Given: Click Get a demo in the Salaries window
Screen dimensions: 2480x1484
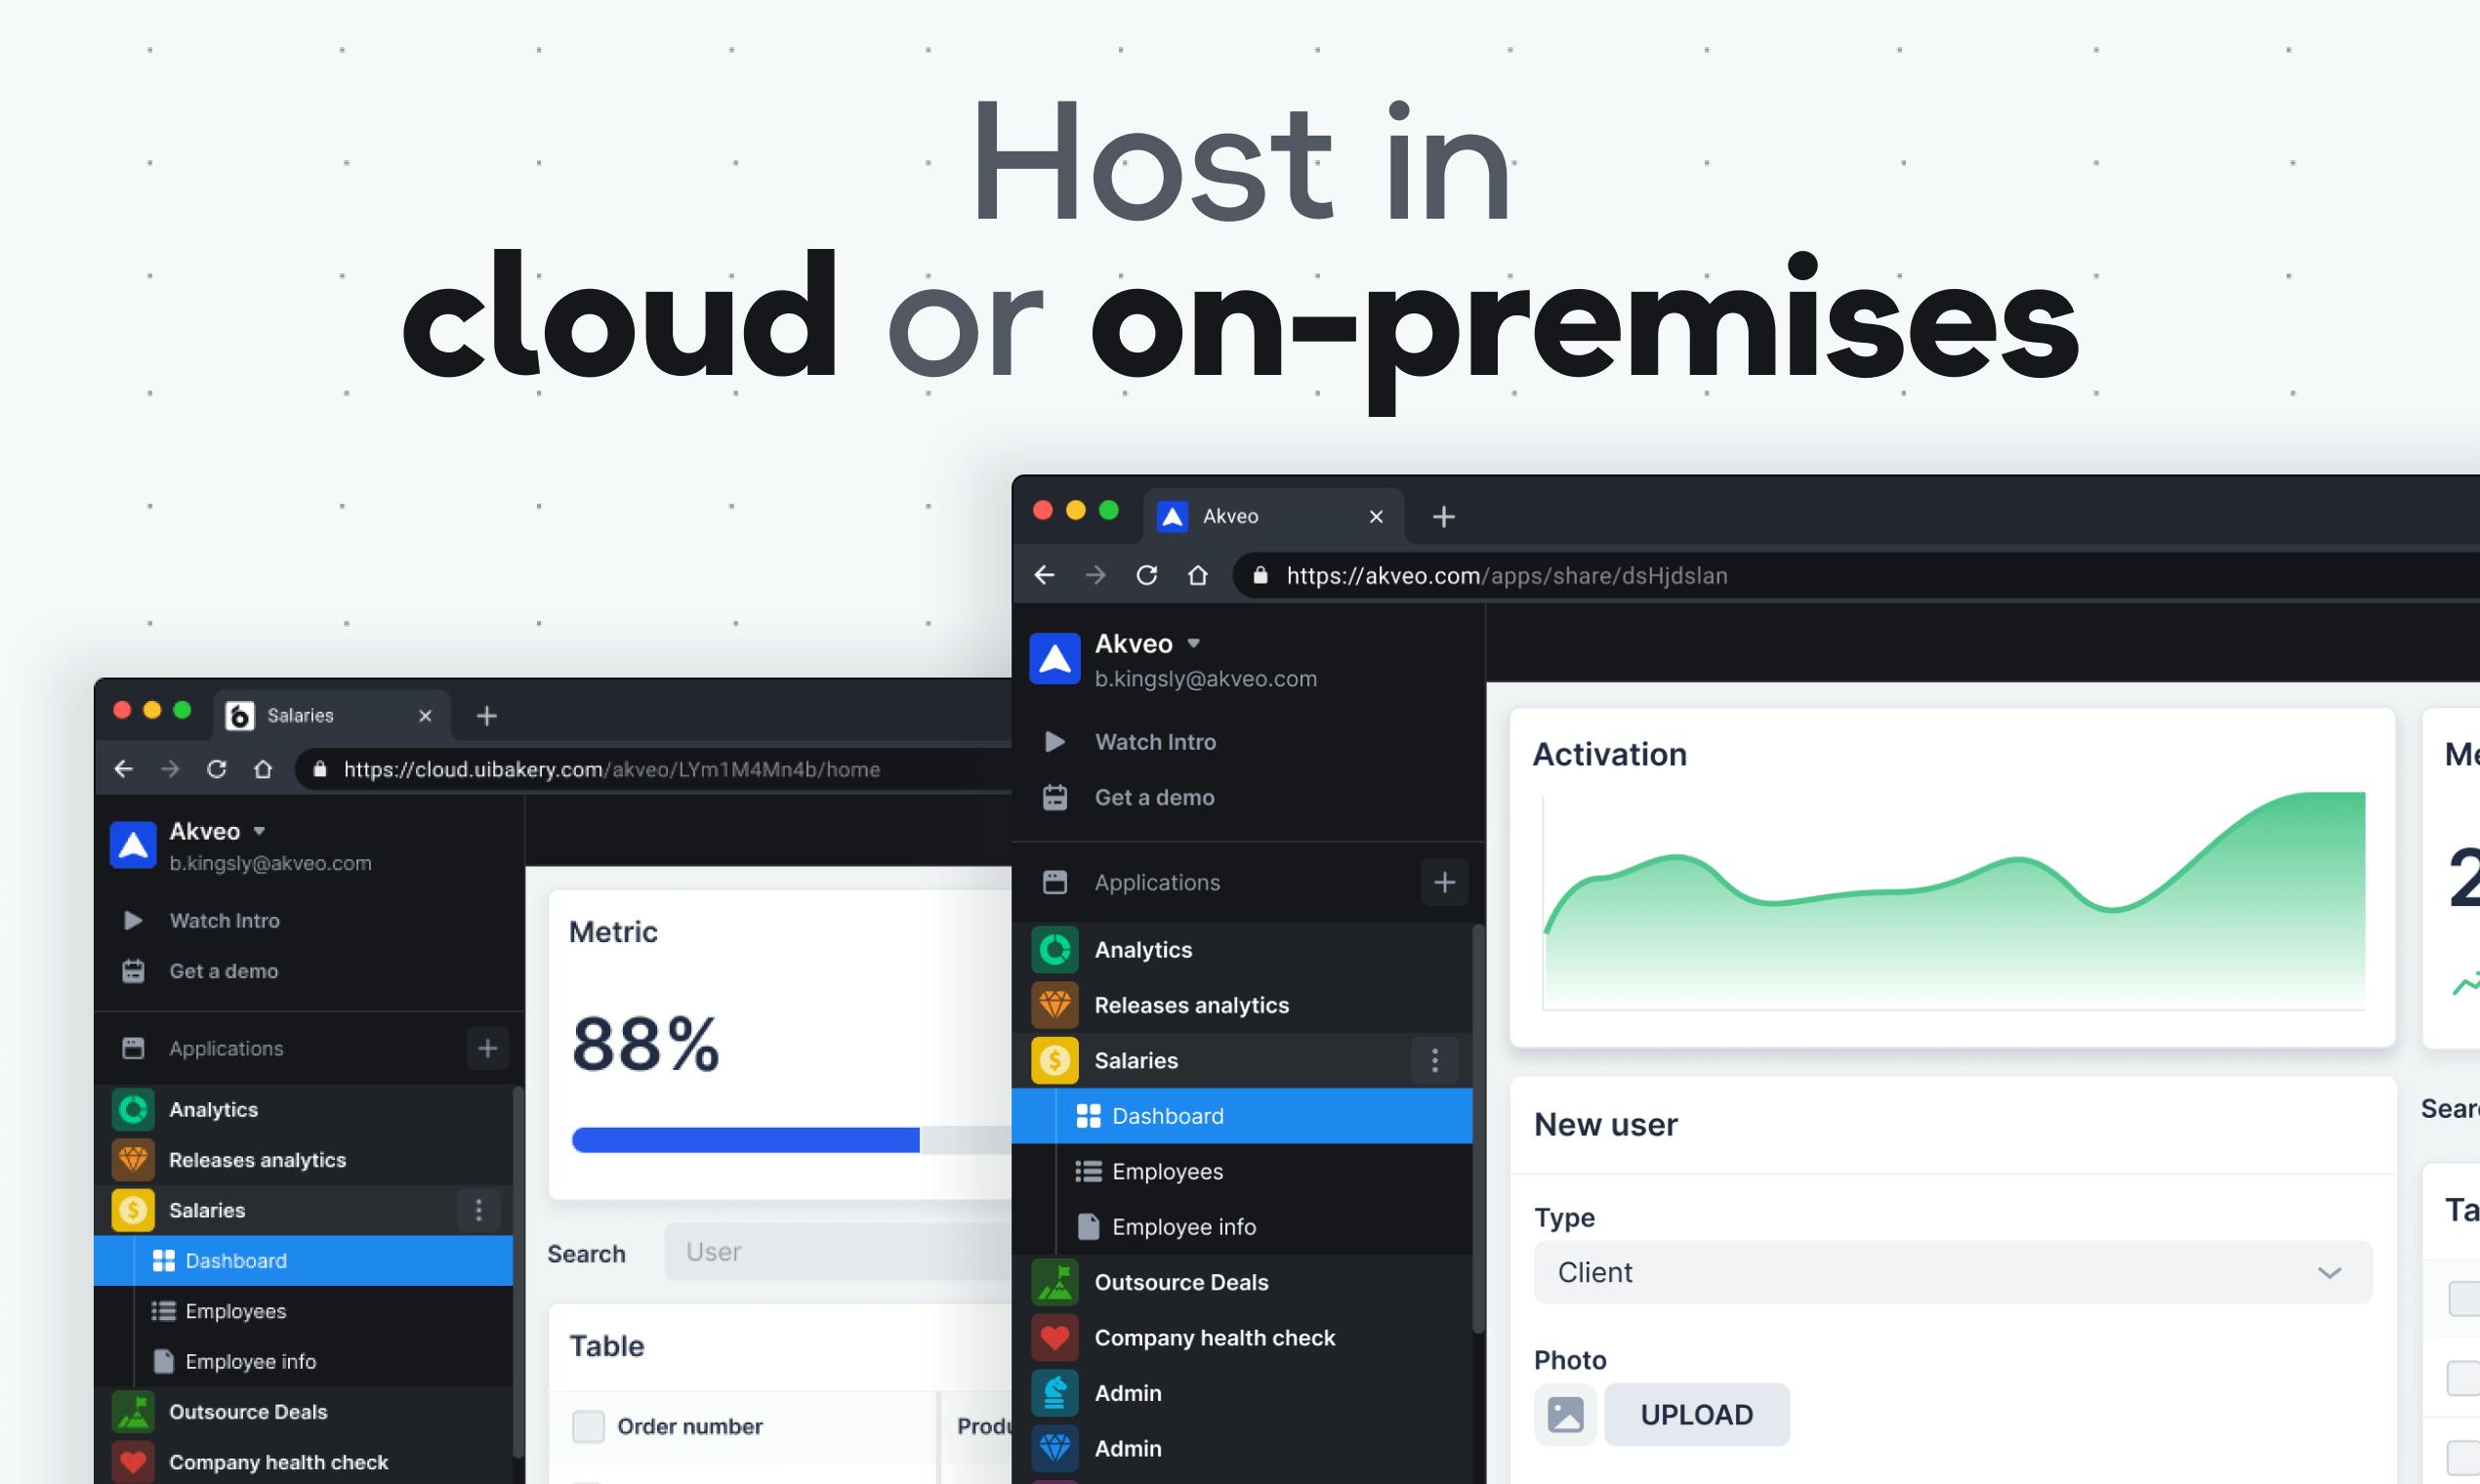Looking at the screenshot, I should (x=223, y=971).
